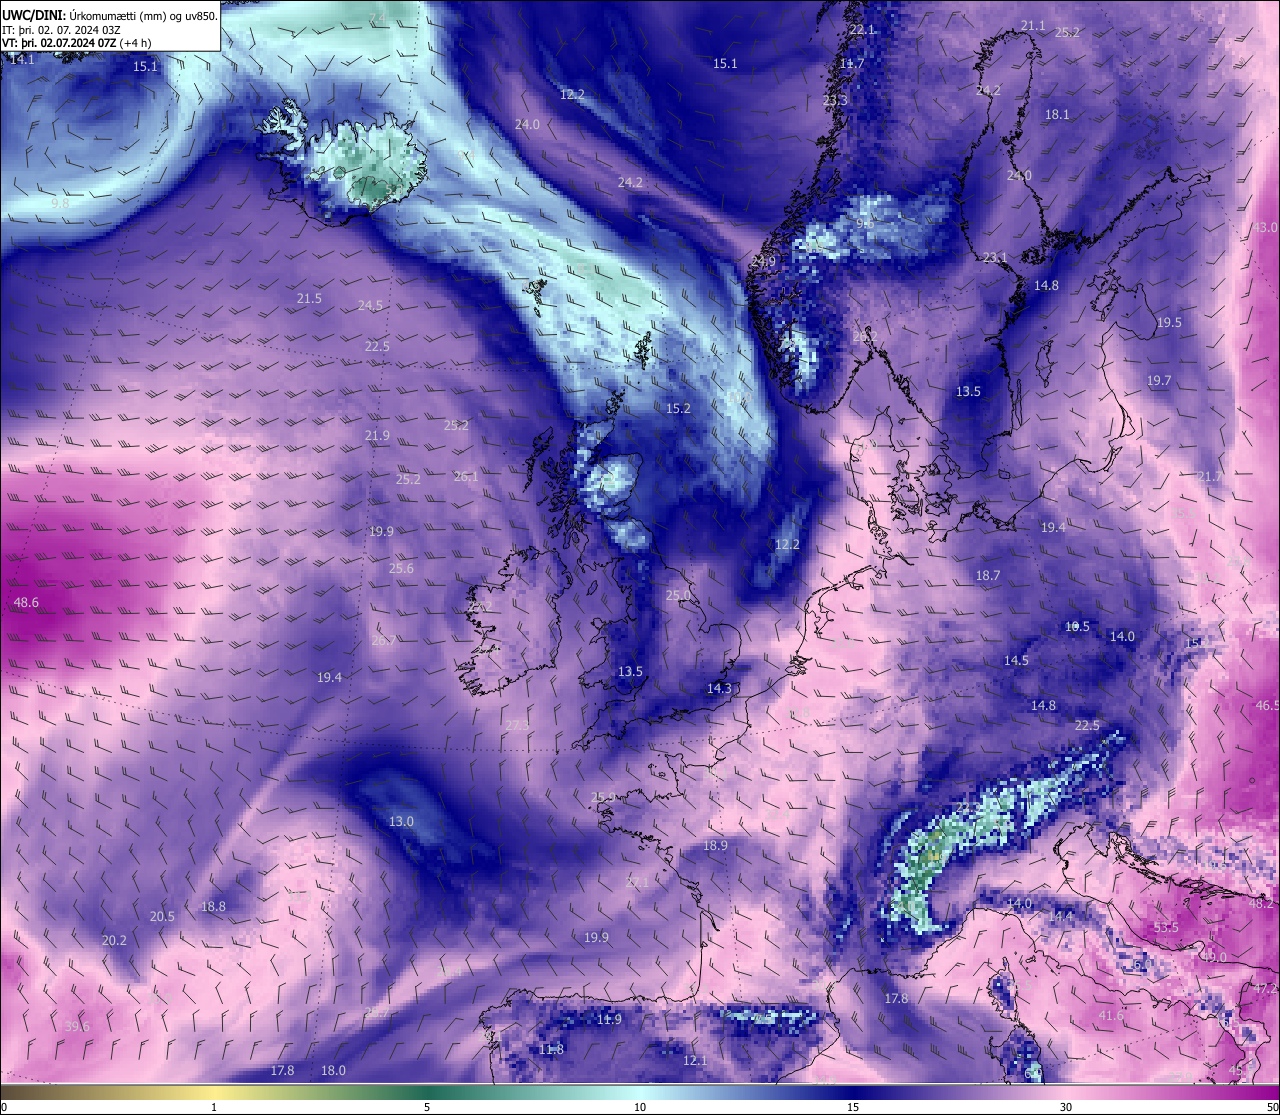
Task: Select the 19.7 value label
Action: pos(1159,380)
